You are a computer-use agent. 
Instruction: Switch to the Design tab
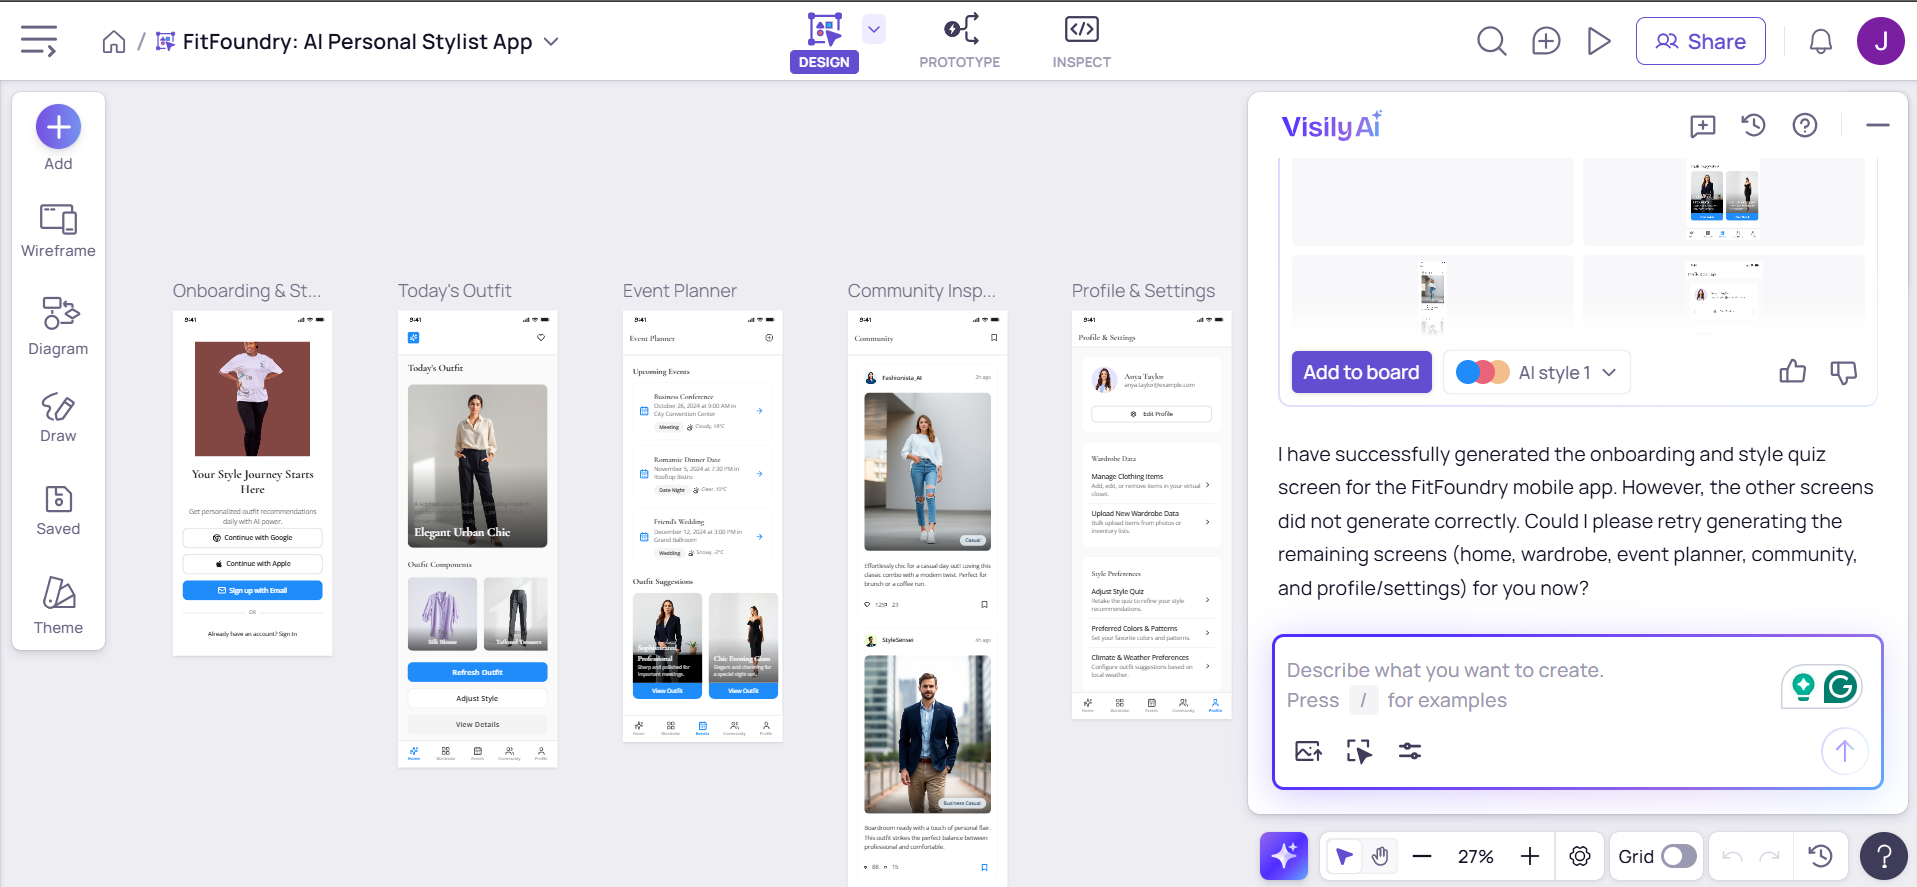pyautogui.click(x=824, y=42)
